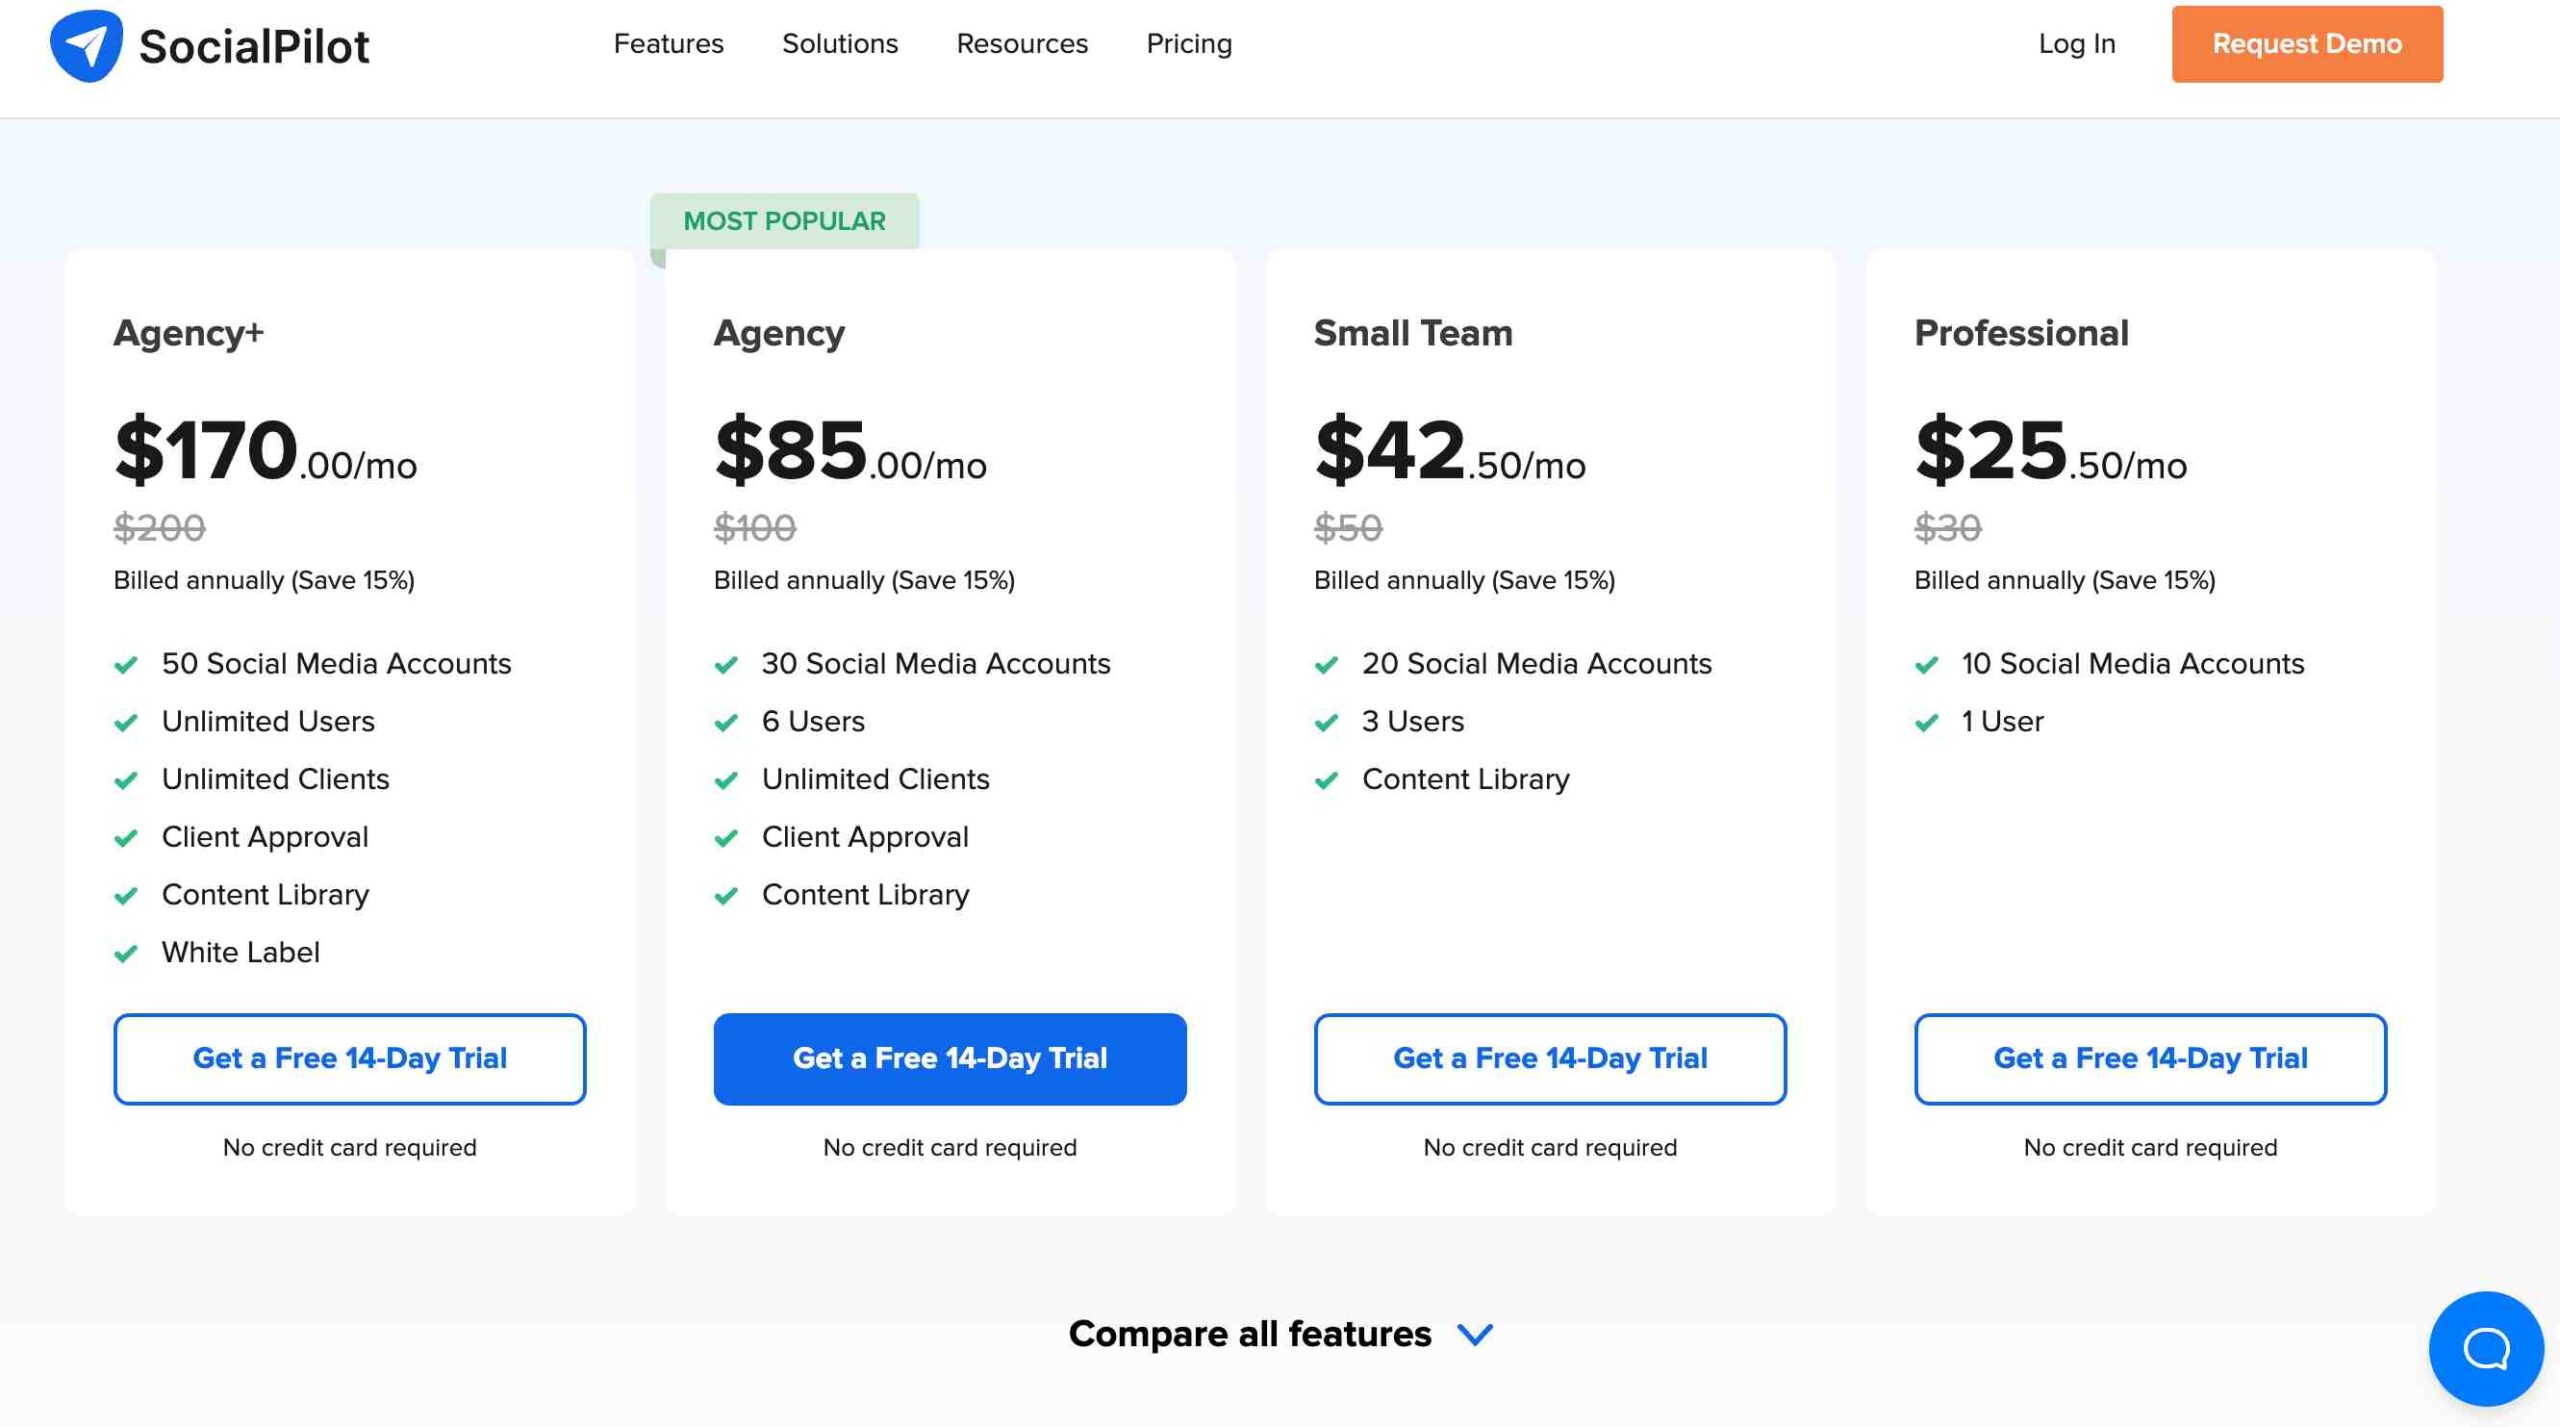
Task: Expand the Compare all features chevron
Action: (x=1475, y=1334)
